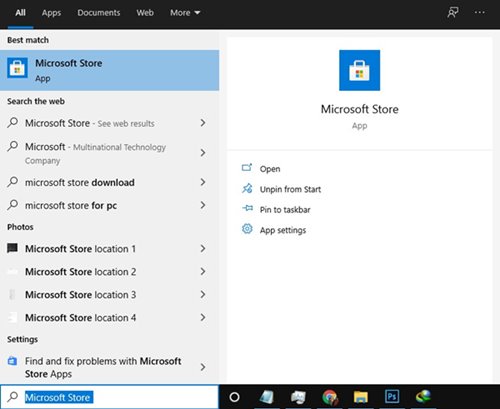
Task: Expand arrow for Microsoft Technology Company result
Action: coord(203,153)
